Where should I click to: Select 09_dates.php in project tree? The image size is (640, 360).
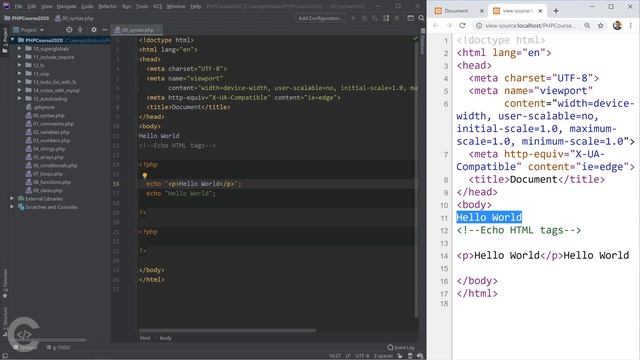(44, 190)
